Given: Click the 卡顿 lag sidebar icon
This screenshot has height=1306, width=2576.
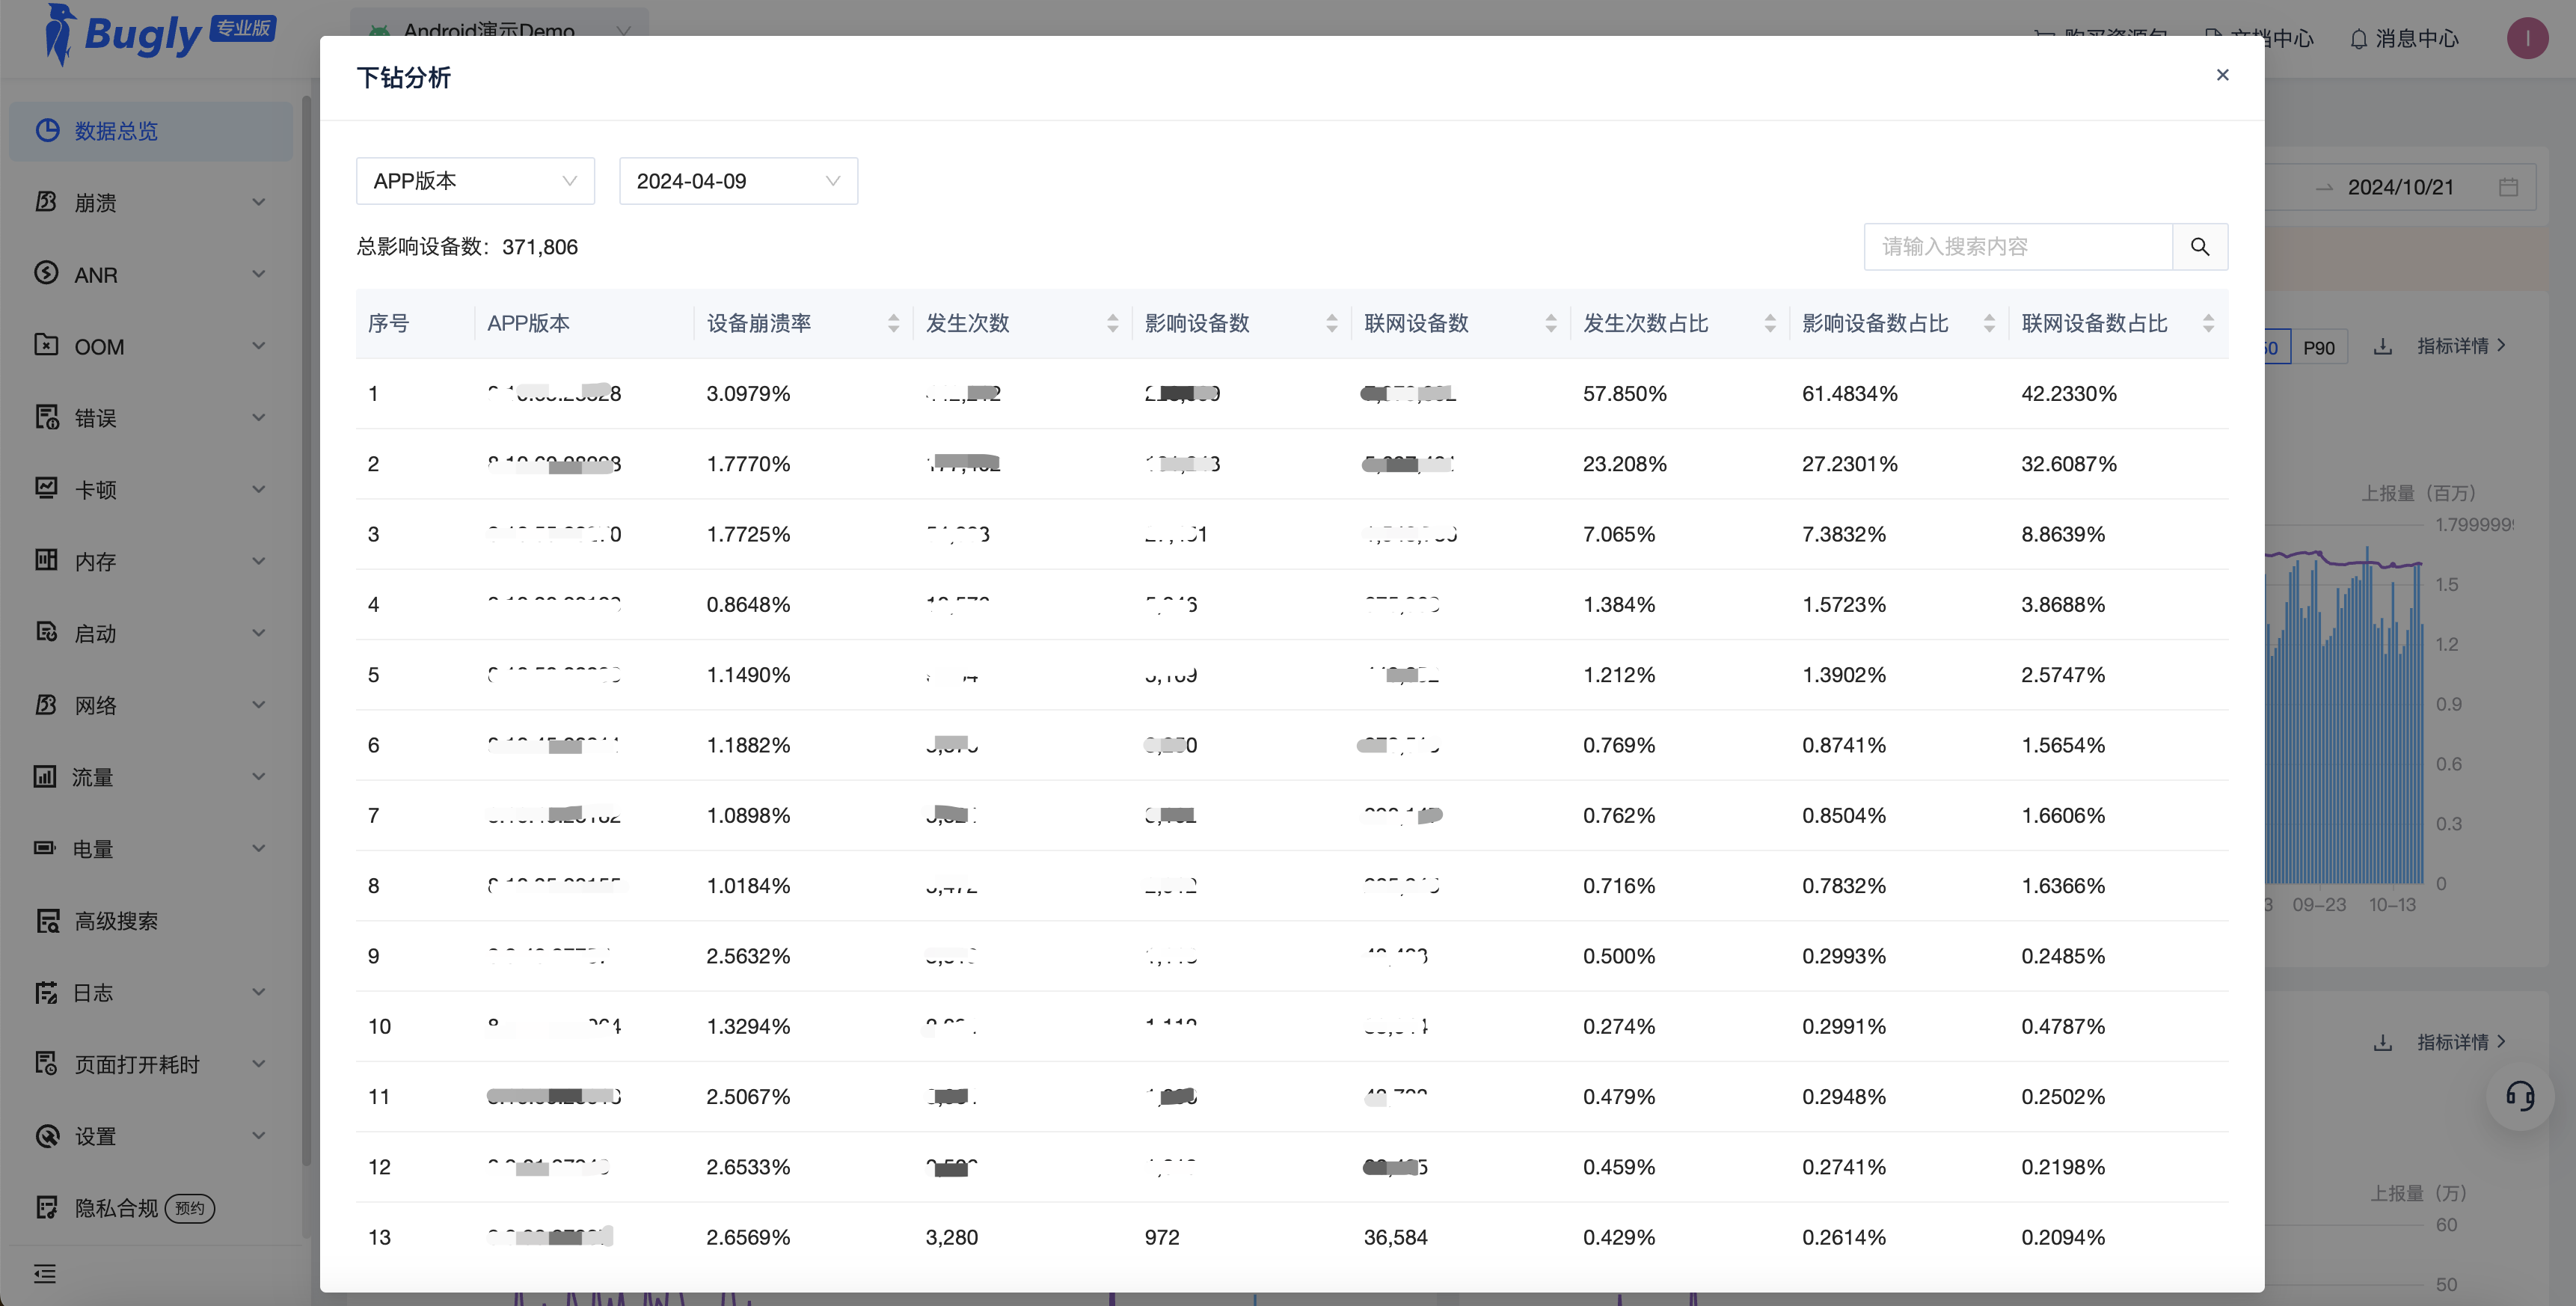Looking at the screenshot, I should coord(46,489).
